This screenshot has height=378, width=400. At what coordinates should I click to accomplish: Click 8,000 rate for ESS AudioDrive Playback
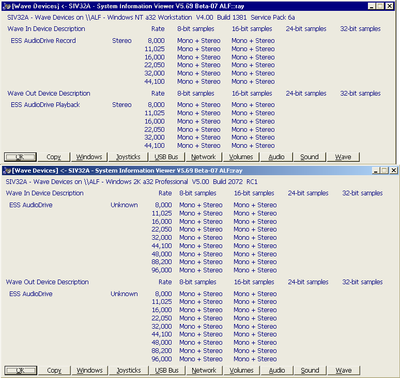(x=156, y=105)
